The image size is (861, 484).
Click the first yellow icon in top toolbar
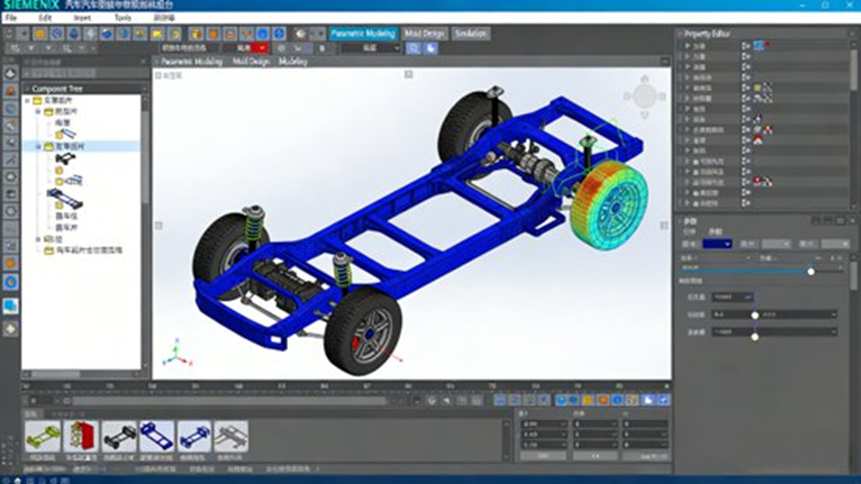(41, 33)
